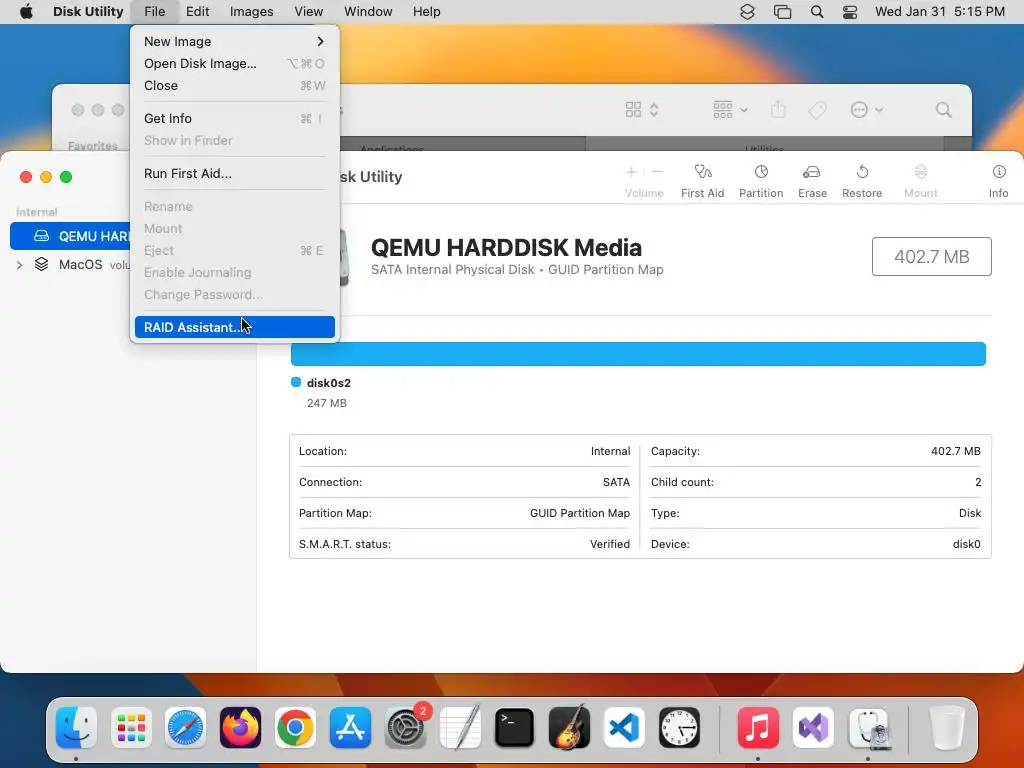Open the Disk Utility application menu
Screen dimensions: 1024x768
[88, 12]
